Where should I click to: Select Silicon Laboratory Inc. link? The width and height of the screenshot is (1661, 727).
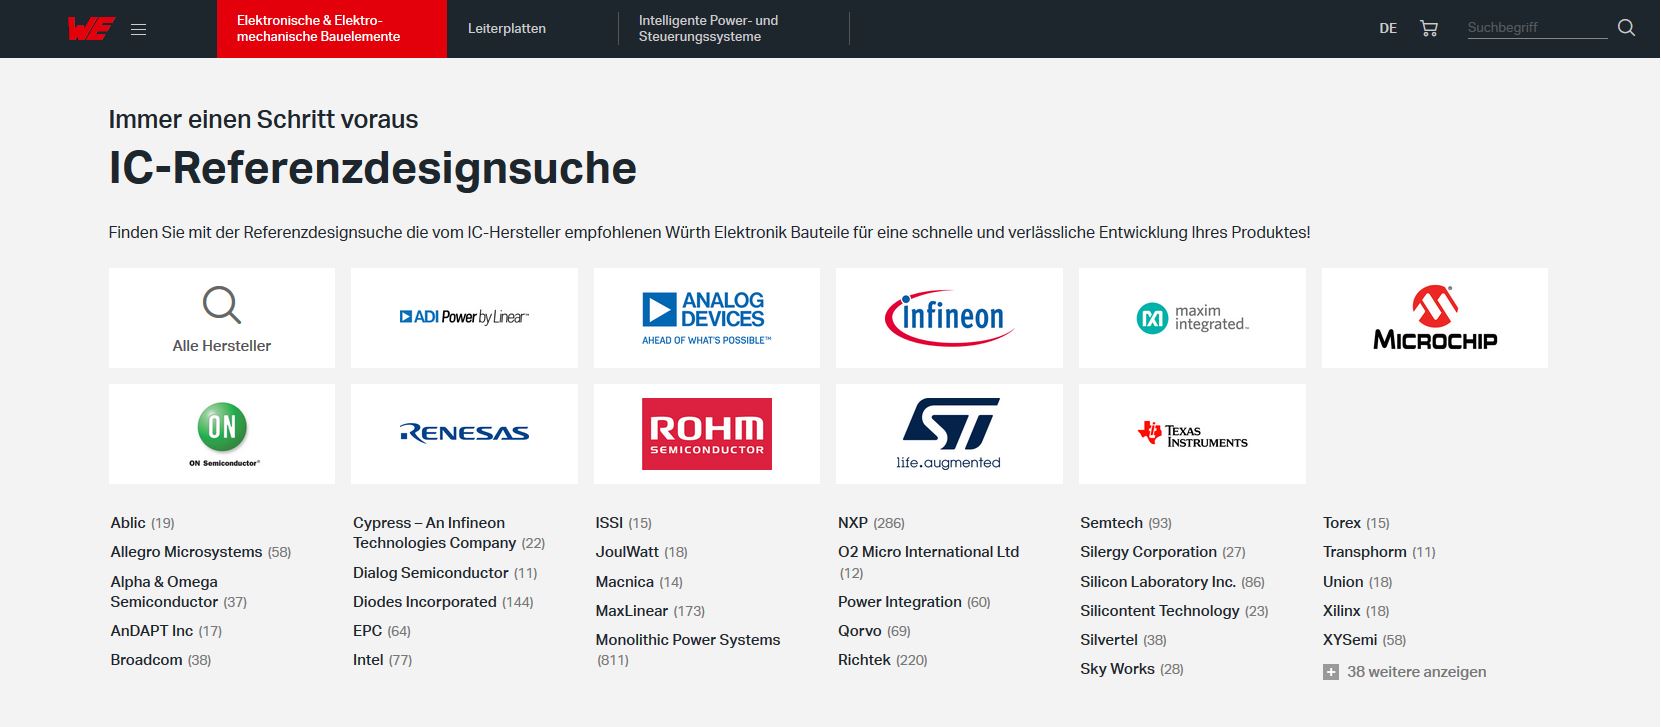[1158, 582]
